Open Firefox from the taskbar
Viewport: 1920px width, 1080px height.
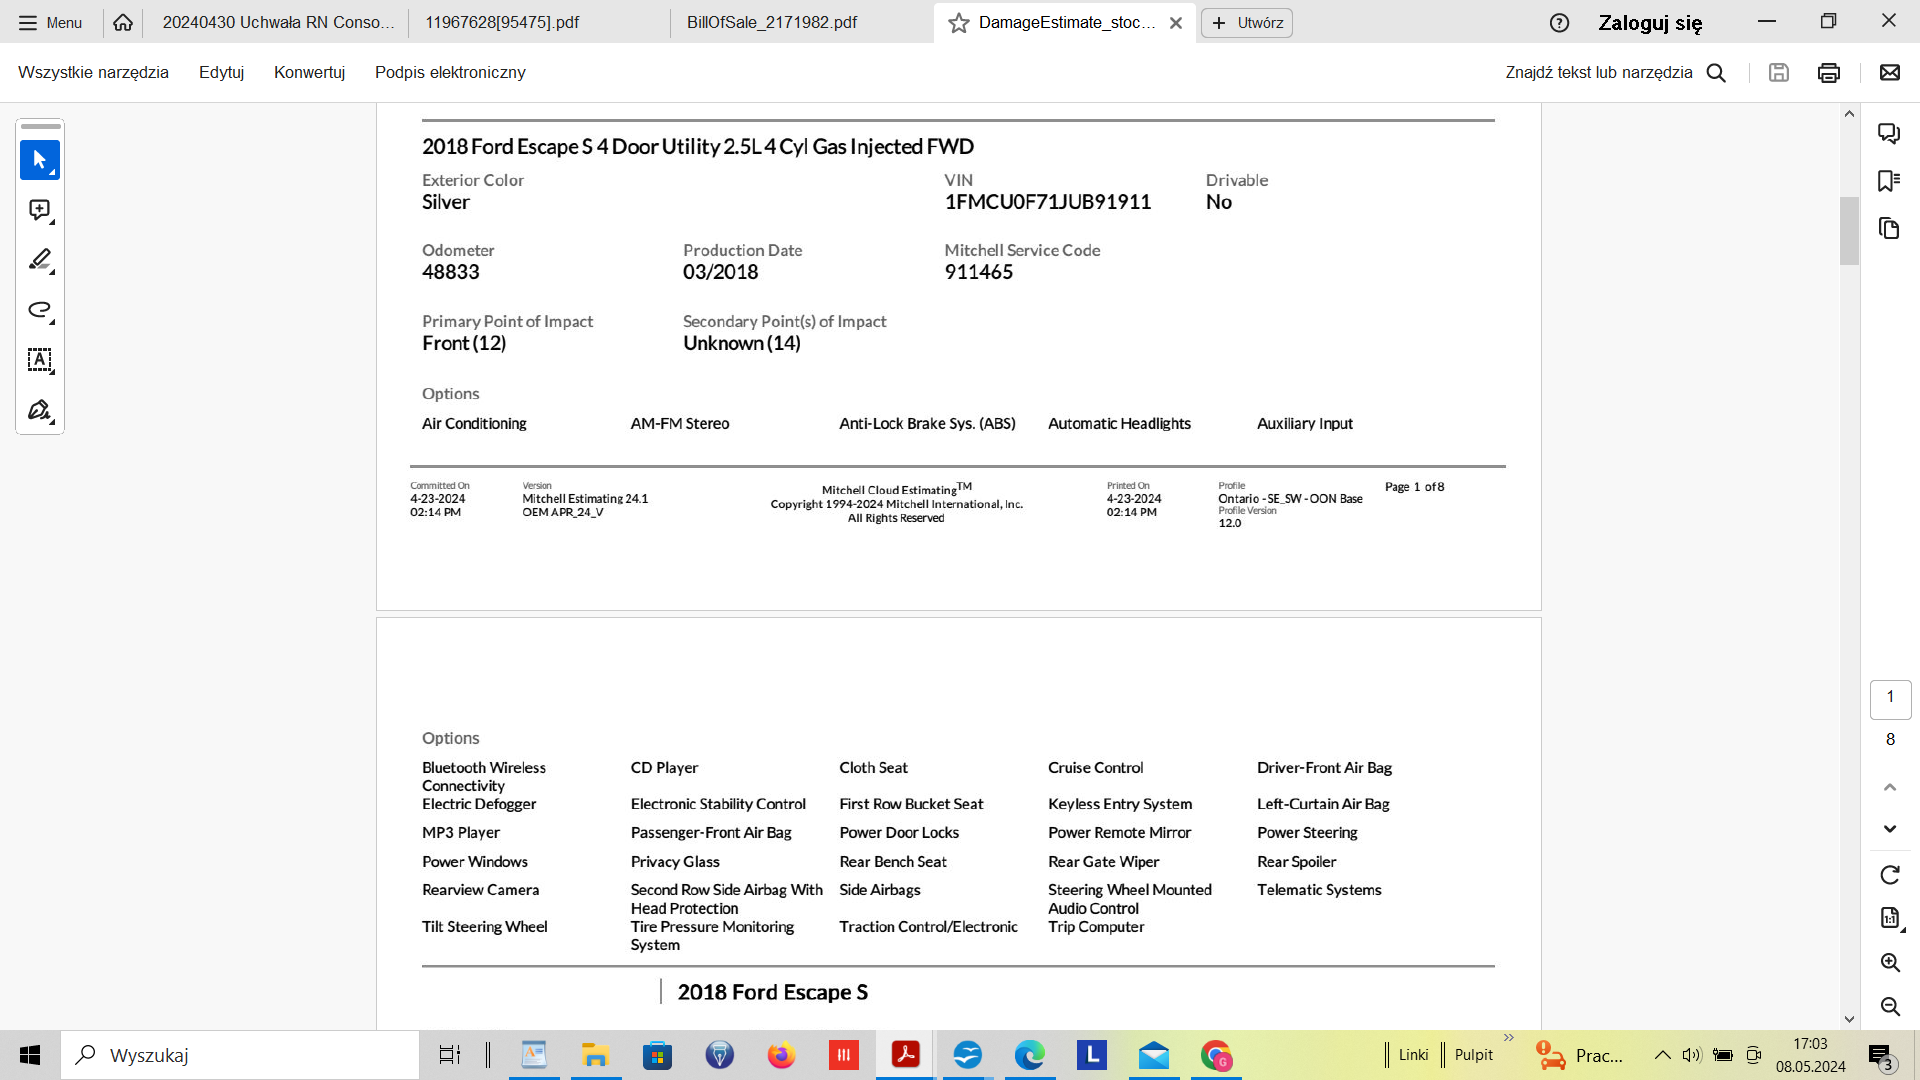coord(781,1055)
